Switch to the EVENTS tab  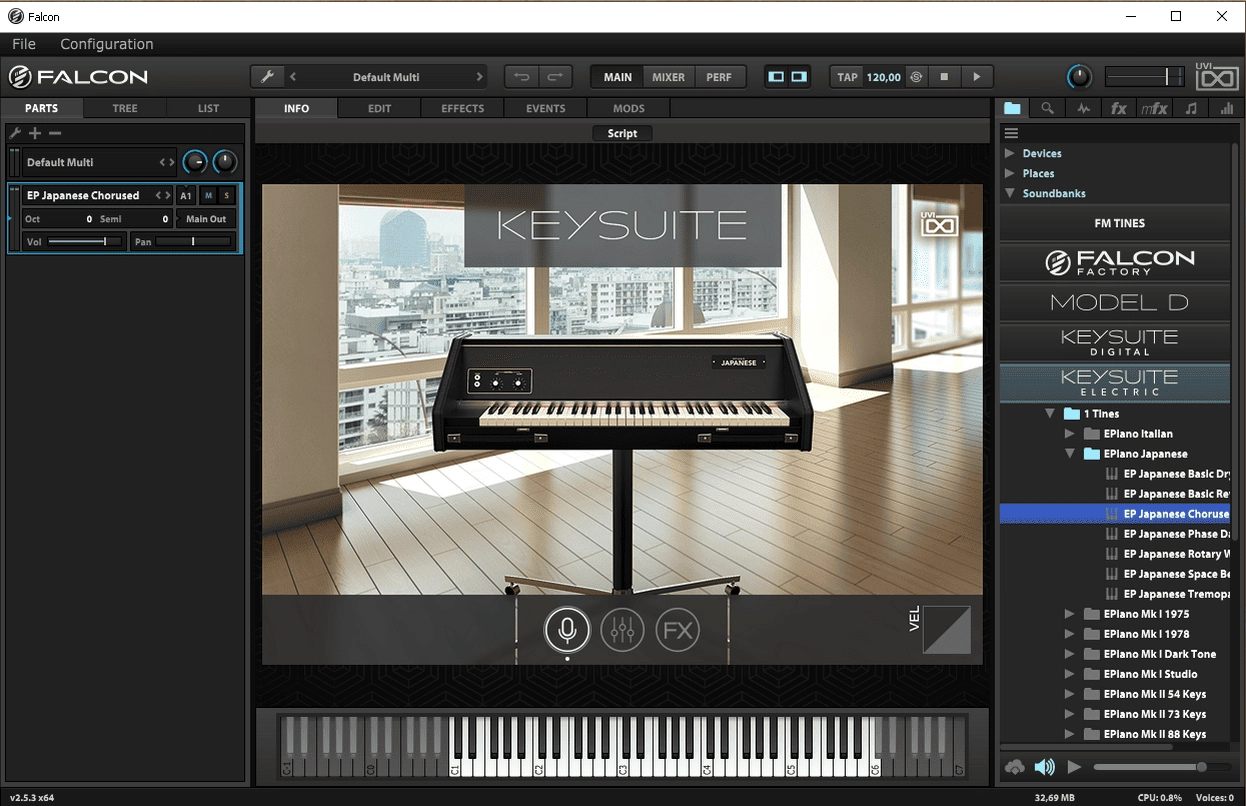(x=546, y=108)
